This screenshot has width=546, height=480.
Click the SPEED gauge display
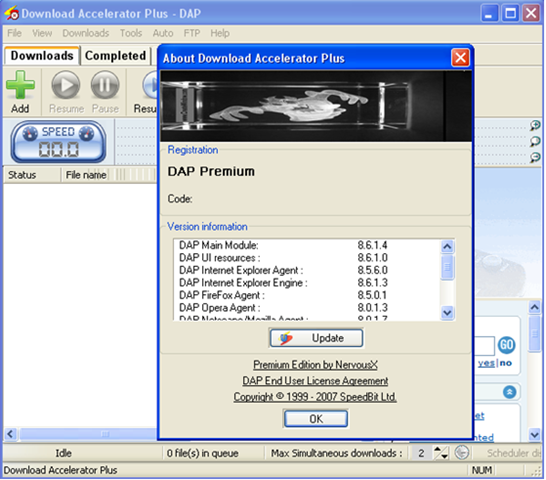tap(58, 142)
